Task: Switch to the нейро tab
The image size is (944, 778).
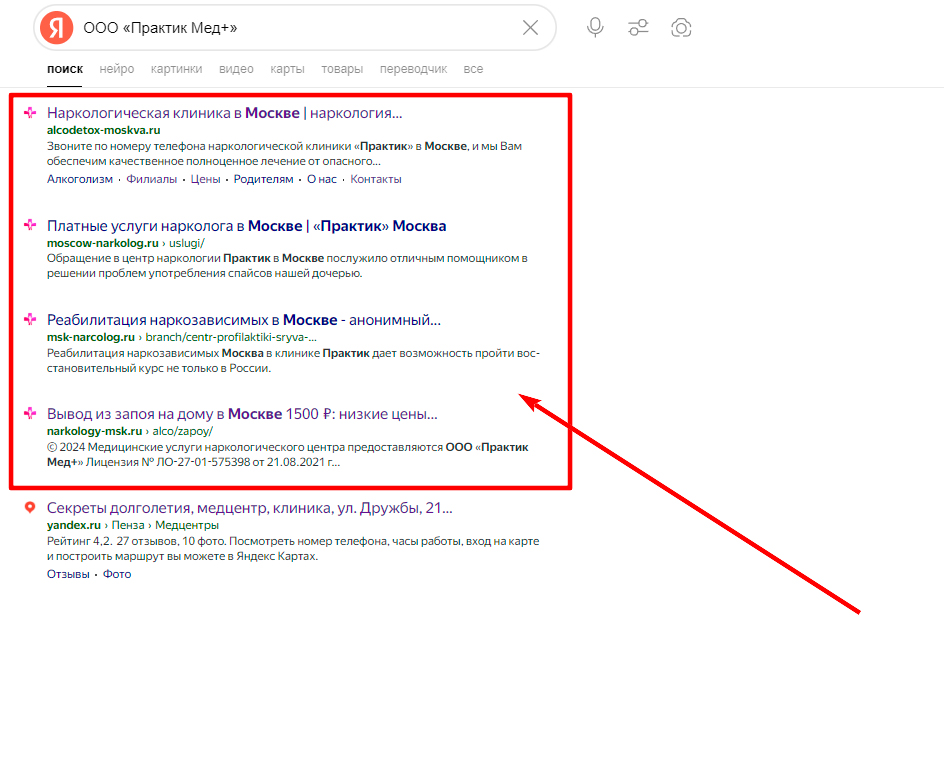Action: pos(116,69)
